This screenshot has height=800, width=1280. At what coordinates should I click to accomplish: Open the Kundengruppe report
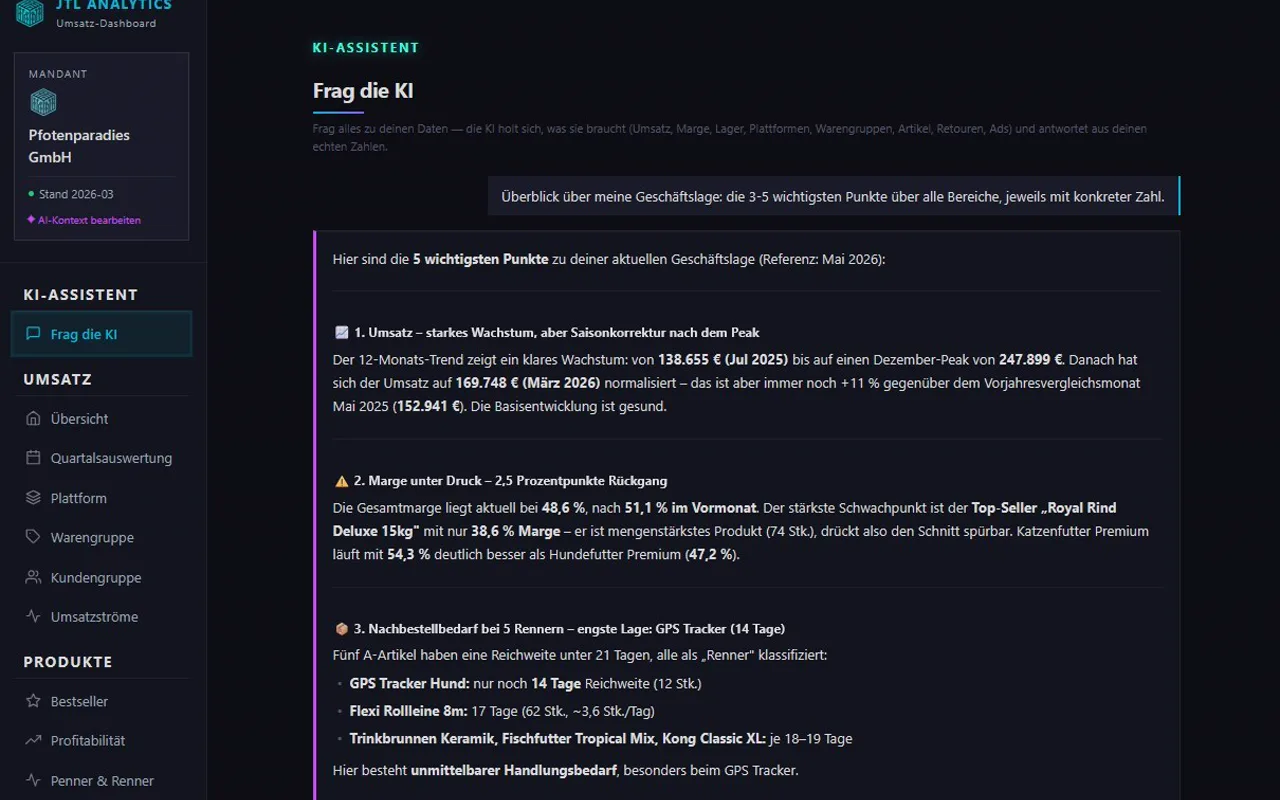101,577
